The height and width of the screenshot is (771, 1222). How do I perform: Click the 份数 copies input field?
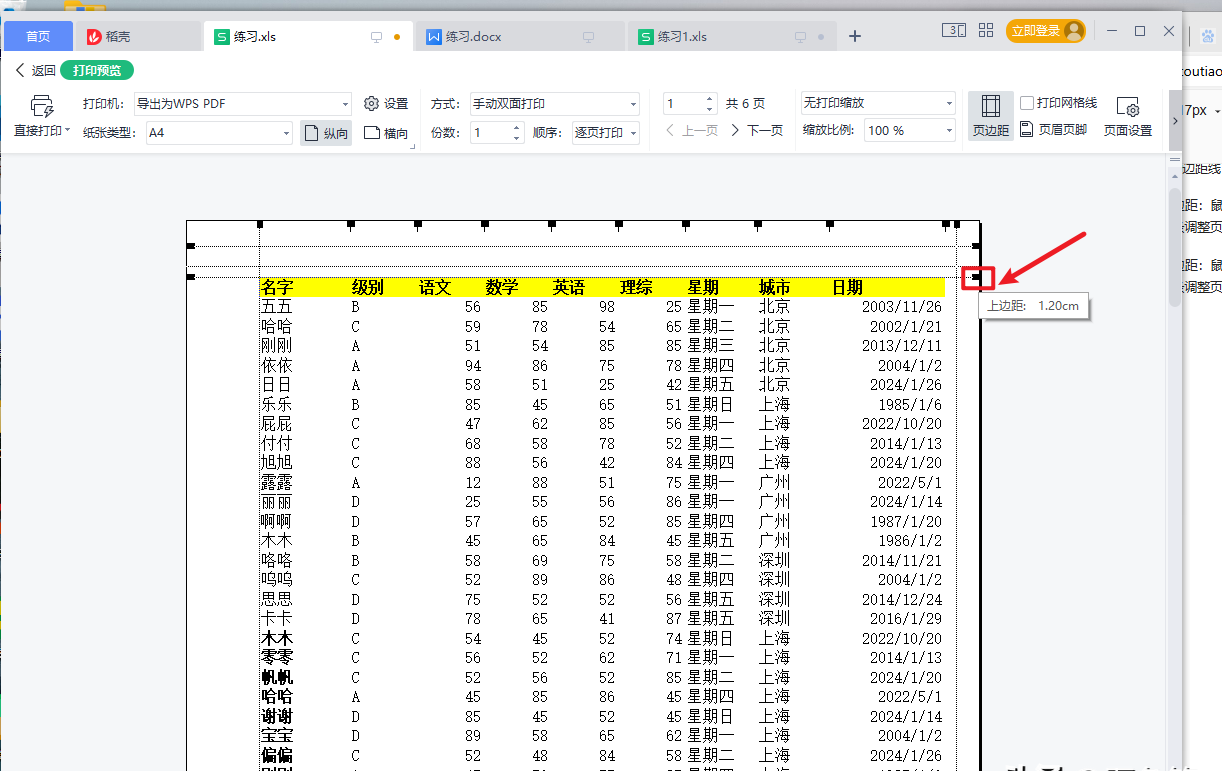(490, 132)
